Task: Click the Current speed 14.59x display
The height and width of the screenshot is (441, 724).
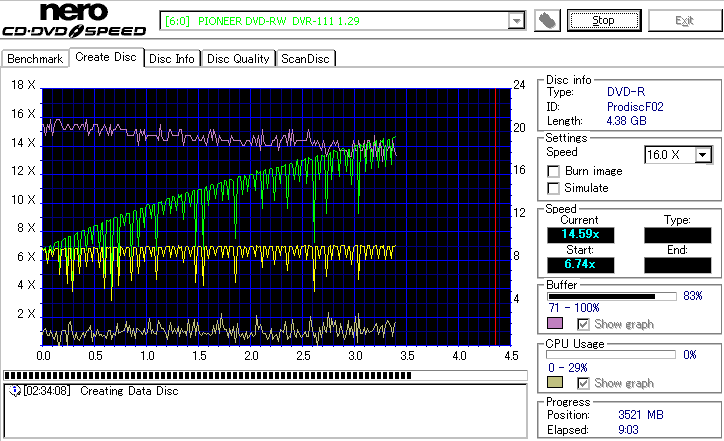Action: coord(580,235)
